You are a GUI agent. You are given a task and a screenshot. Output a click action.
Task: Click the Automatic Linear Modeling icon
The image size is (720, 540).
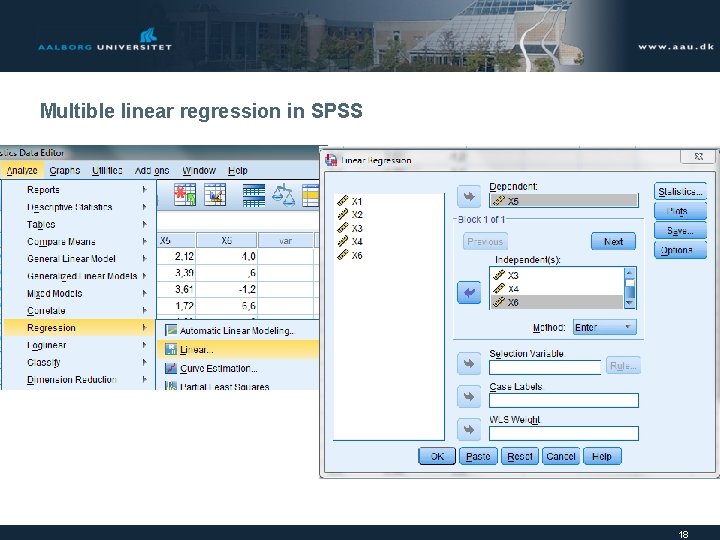click(171, 330)
